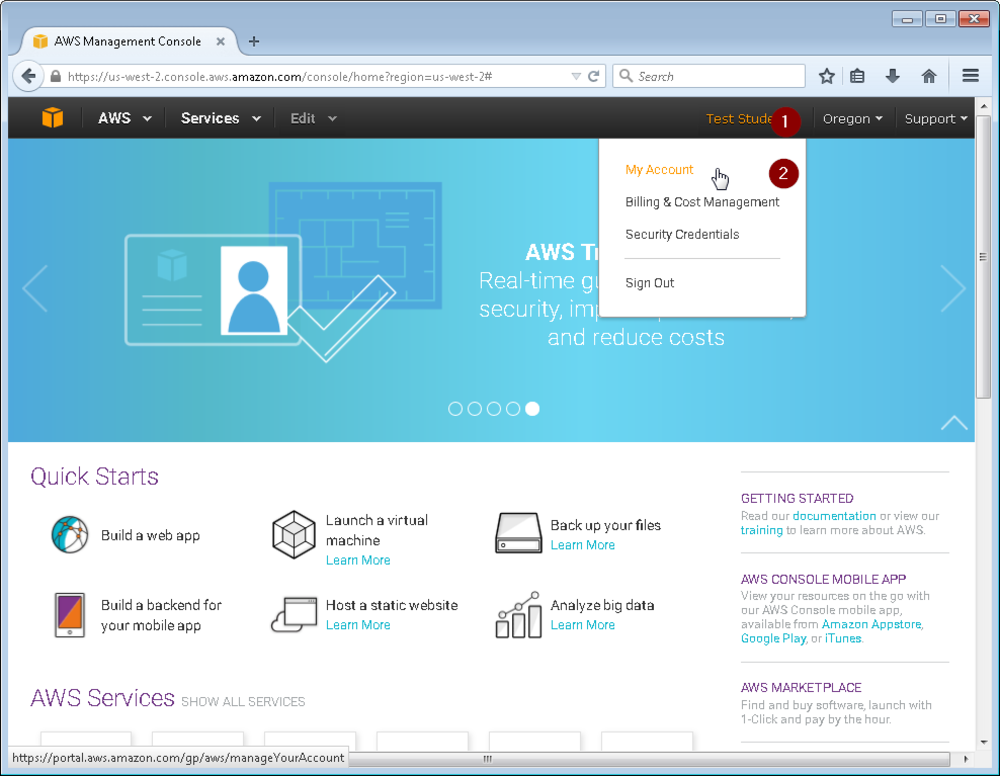Open the Firefox hamburger menu
Viewport: 1000px width, 776px height.
tap(971, 76)
